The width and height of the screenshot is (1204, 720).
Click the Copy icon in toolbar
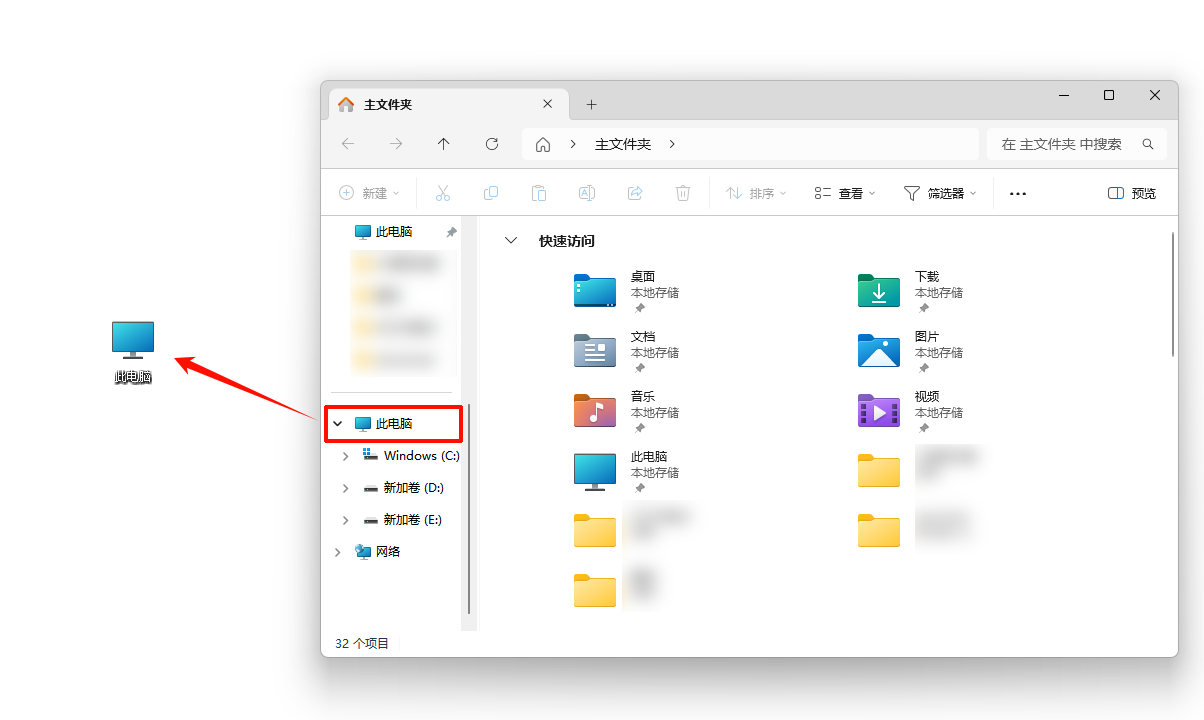tap(491, 193)
